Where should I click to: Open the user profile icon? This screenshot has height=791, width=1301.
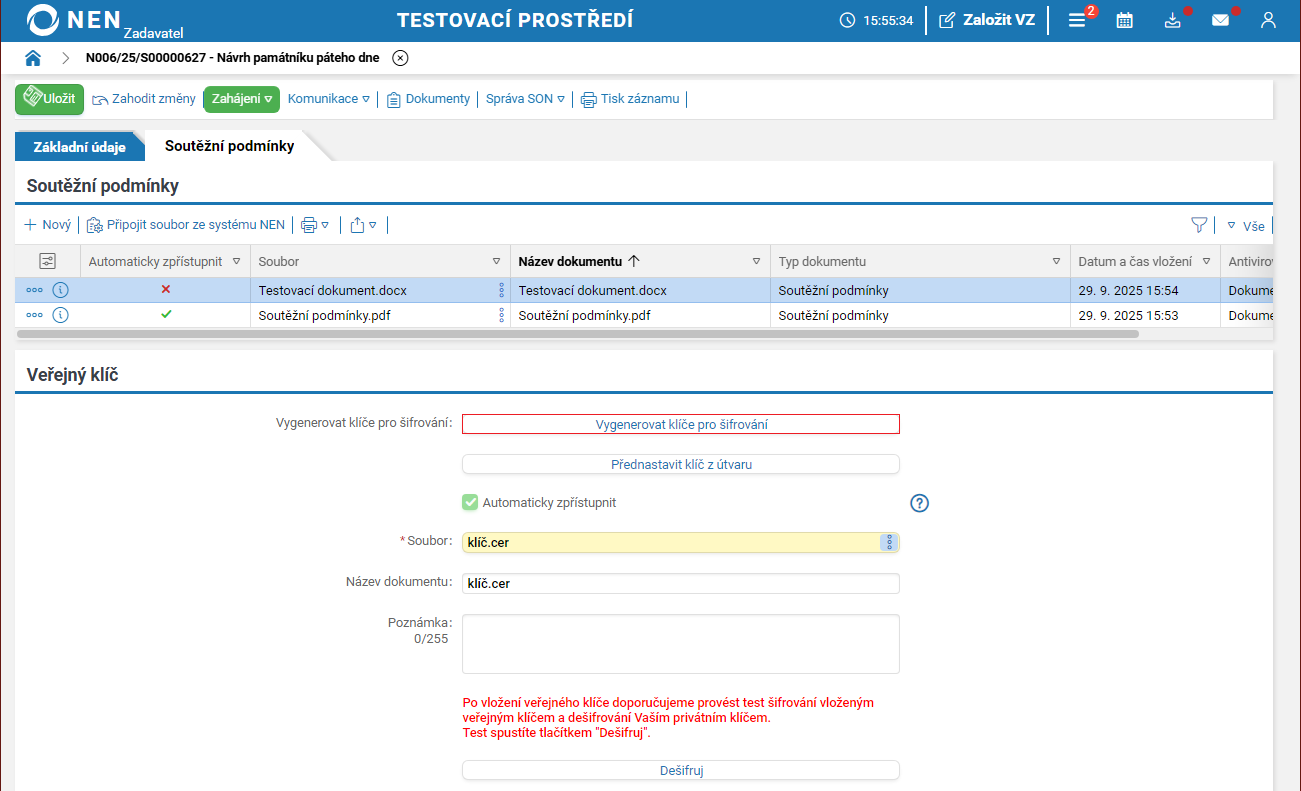click(1268, 20)
